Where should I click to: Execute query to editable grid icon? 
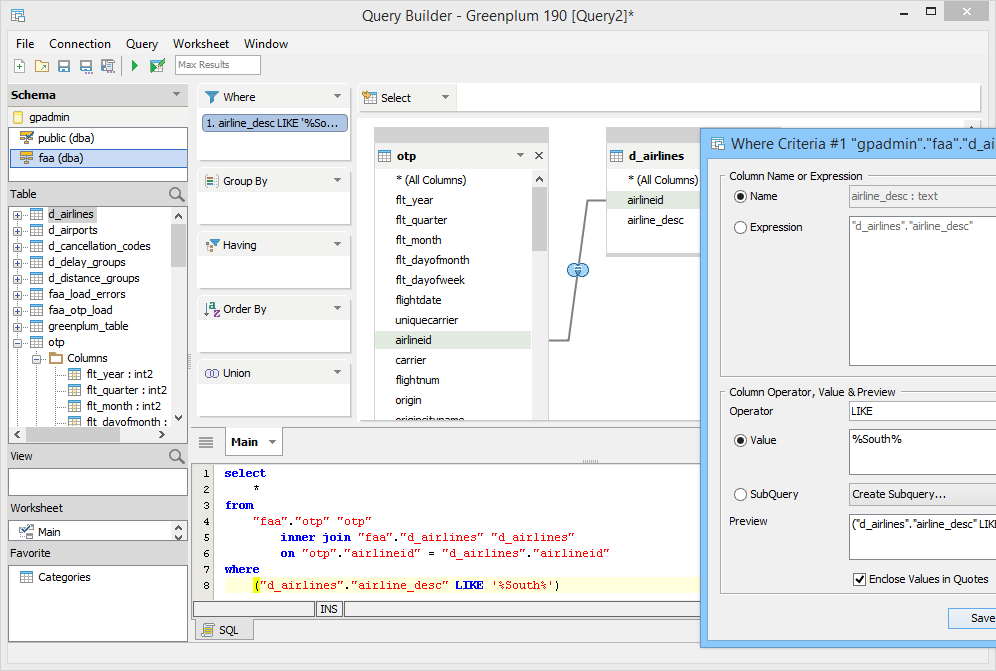pos(157,65)
